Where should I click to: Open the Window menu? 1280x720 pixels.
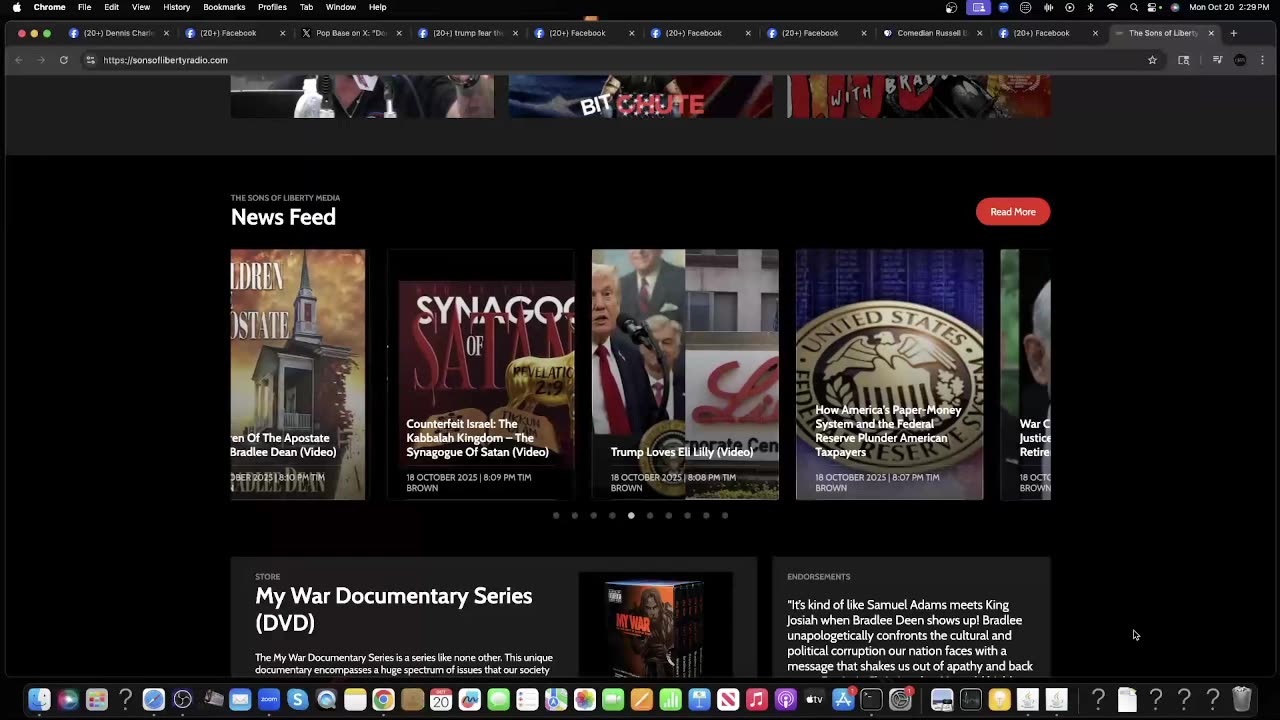[341, 7]
